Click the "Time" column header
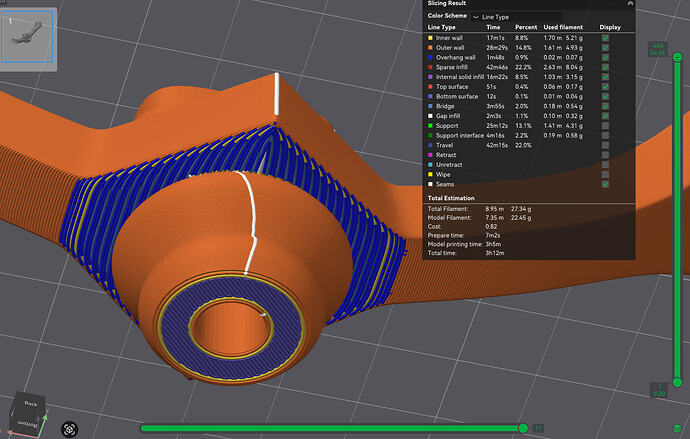Viewport: 690px width, 439px height. coord(493,27)
